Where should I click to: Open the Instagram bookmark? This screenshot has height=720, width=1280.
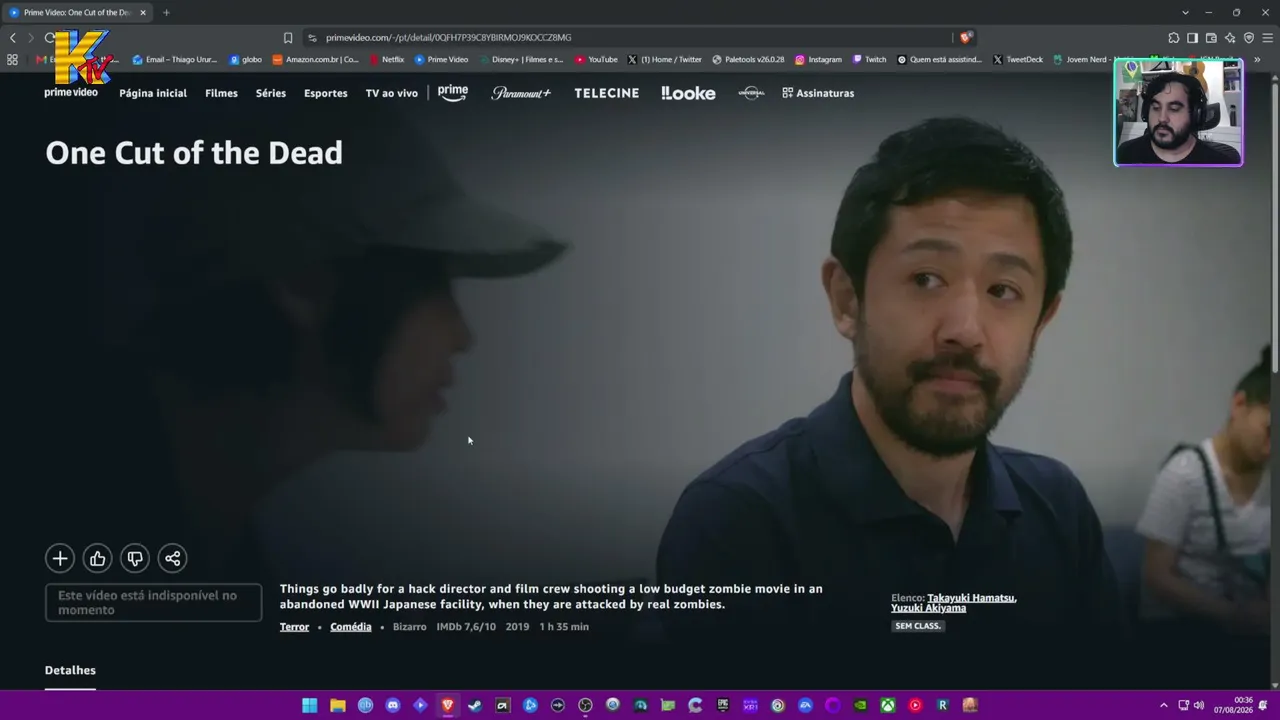[x=818, y=60]
